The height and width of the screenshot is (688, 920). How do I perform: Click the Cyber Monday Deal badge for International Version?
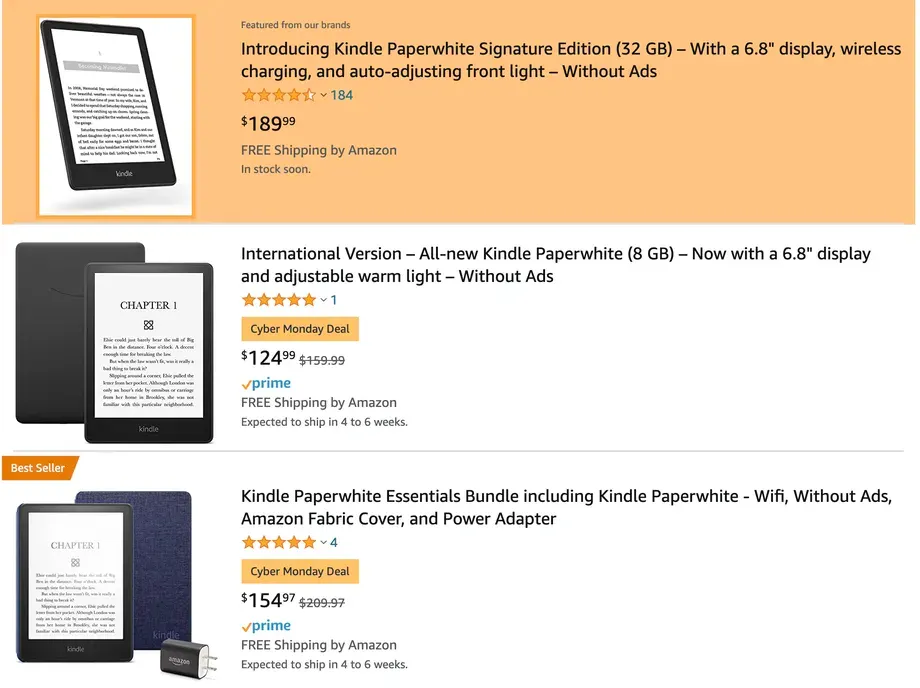pyautogui.click(x=300, y=329)
